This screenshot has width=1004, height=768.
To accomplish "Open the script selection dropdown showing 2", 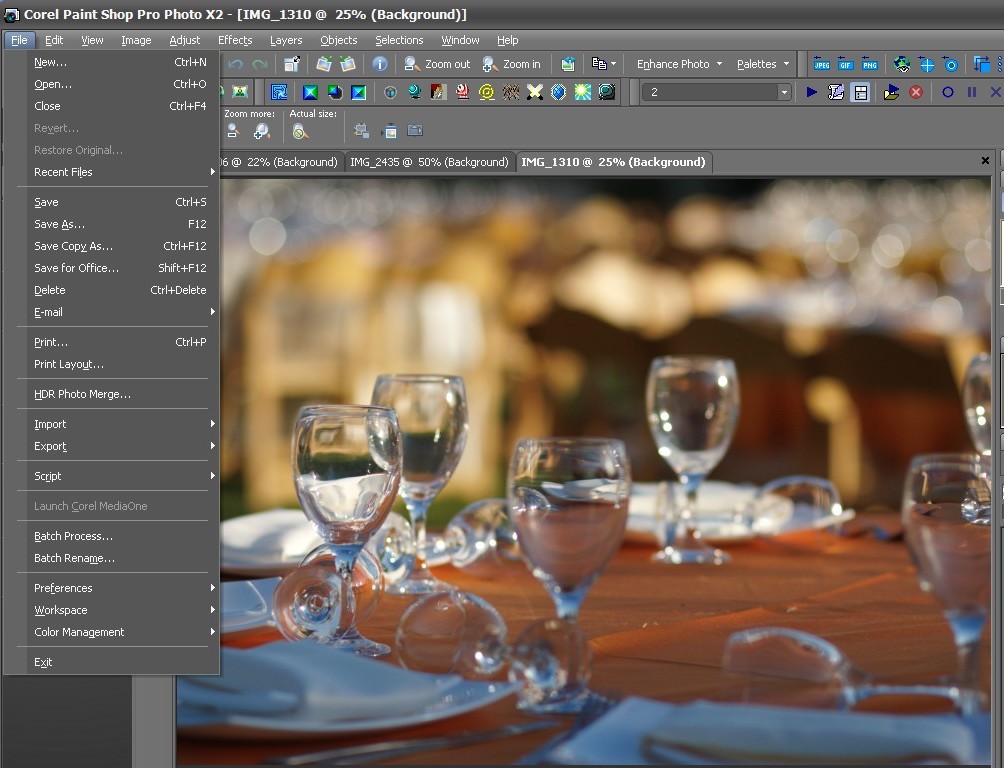I will click(x=783, y=92).
